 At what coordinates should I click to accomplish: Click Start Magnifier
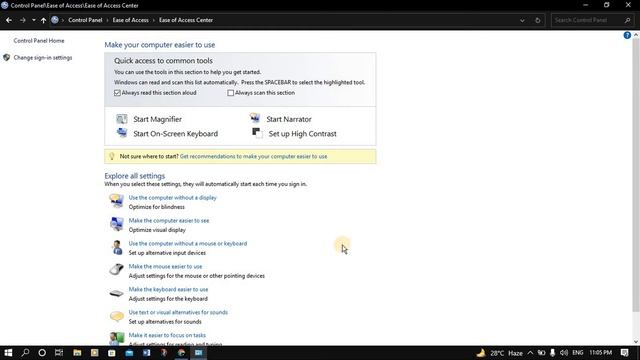[x=158, y=119]
